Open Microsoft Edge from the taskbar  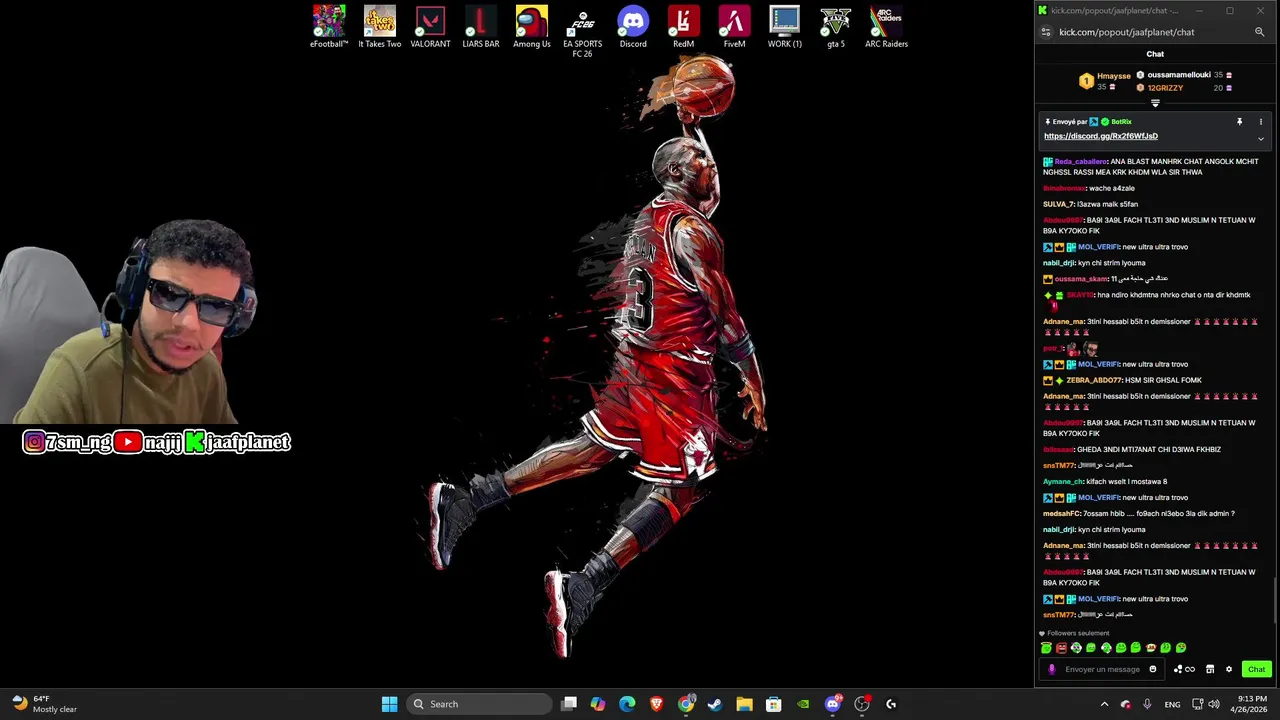coord(627,704)
